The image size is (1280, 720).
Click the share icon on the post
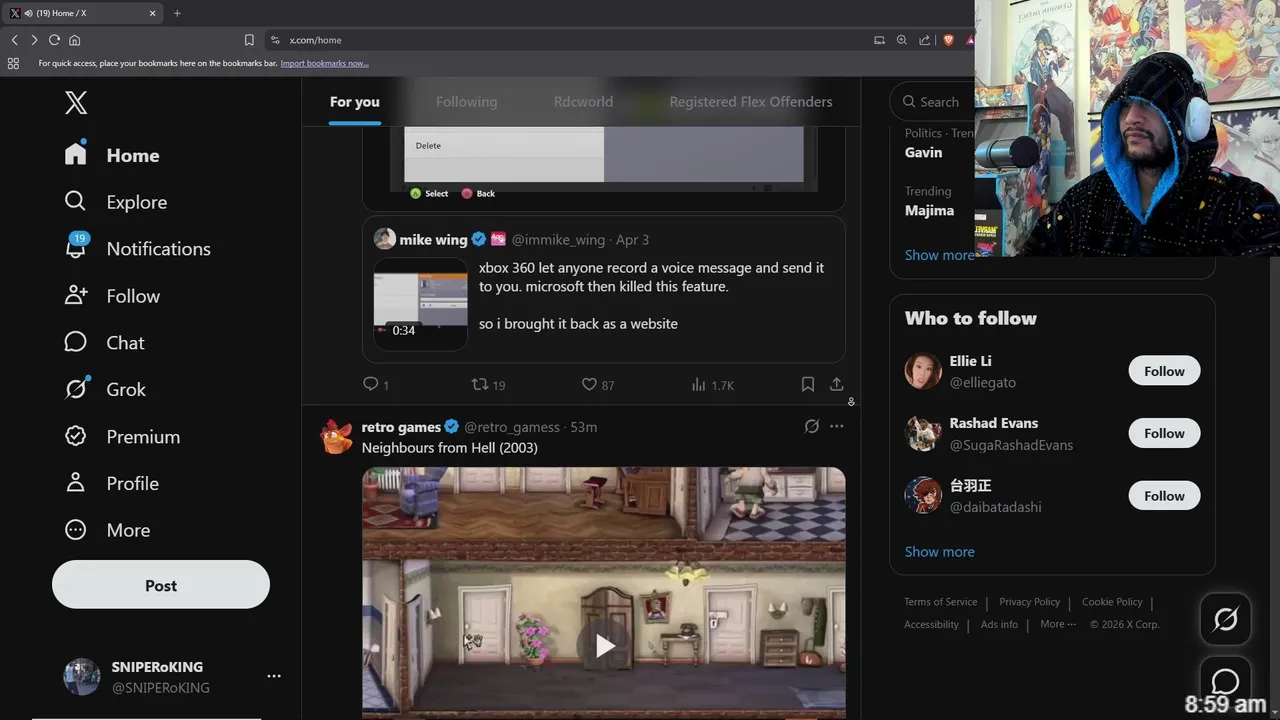[x=837, y=384]
